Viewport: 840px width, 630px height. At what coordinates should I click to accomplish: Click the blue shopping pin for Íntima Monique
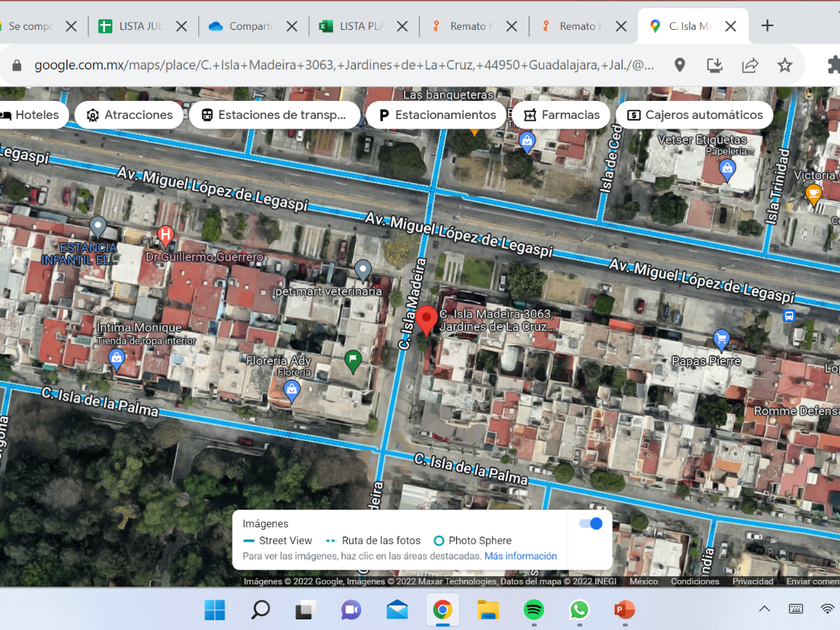116,359
